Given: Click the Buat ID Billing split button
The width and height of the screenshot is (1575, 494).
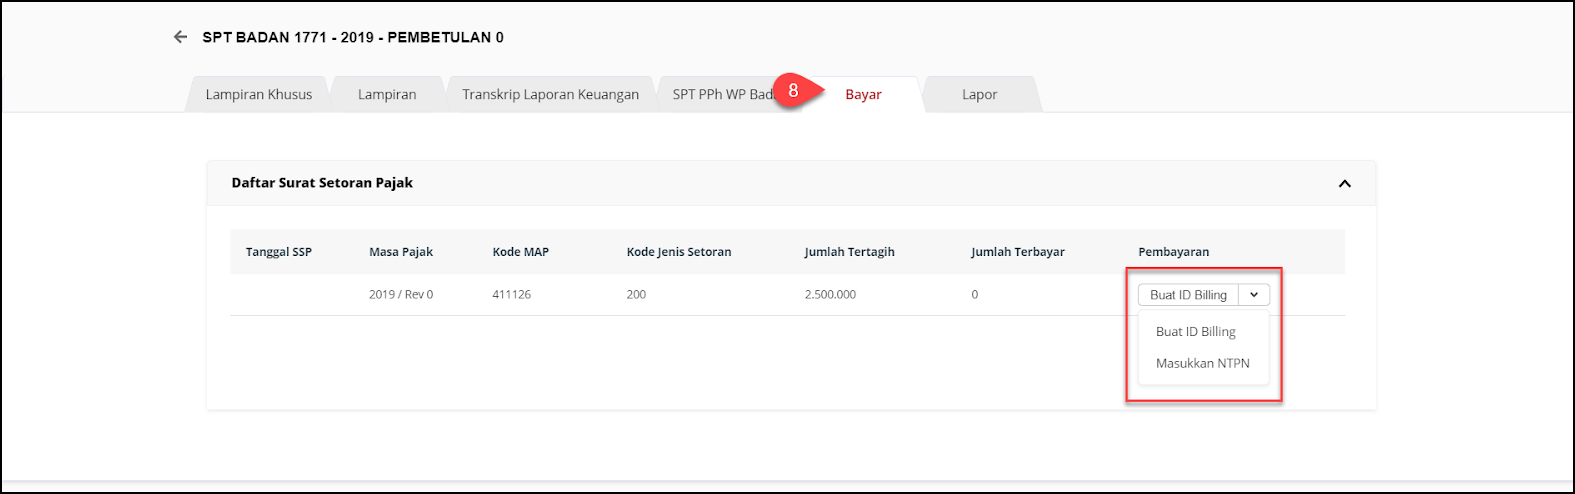Looking at the screenshot, I should (1188, 295).
